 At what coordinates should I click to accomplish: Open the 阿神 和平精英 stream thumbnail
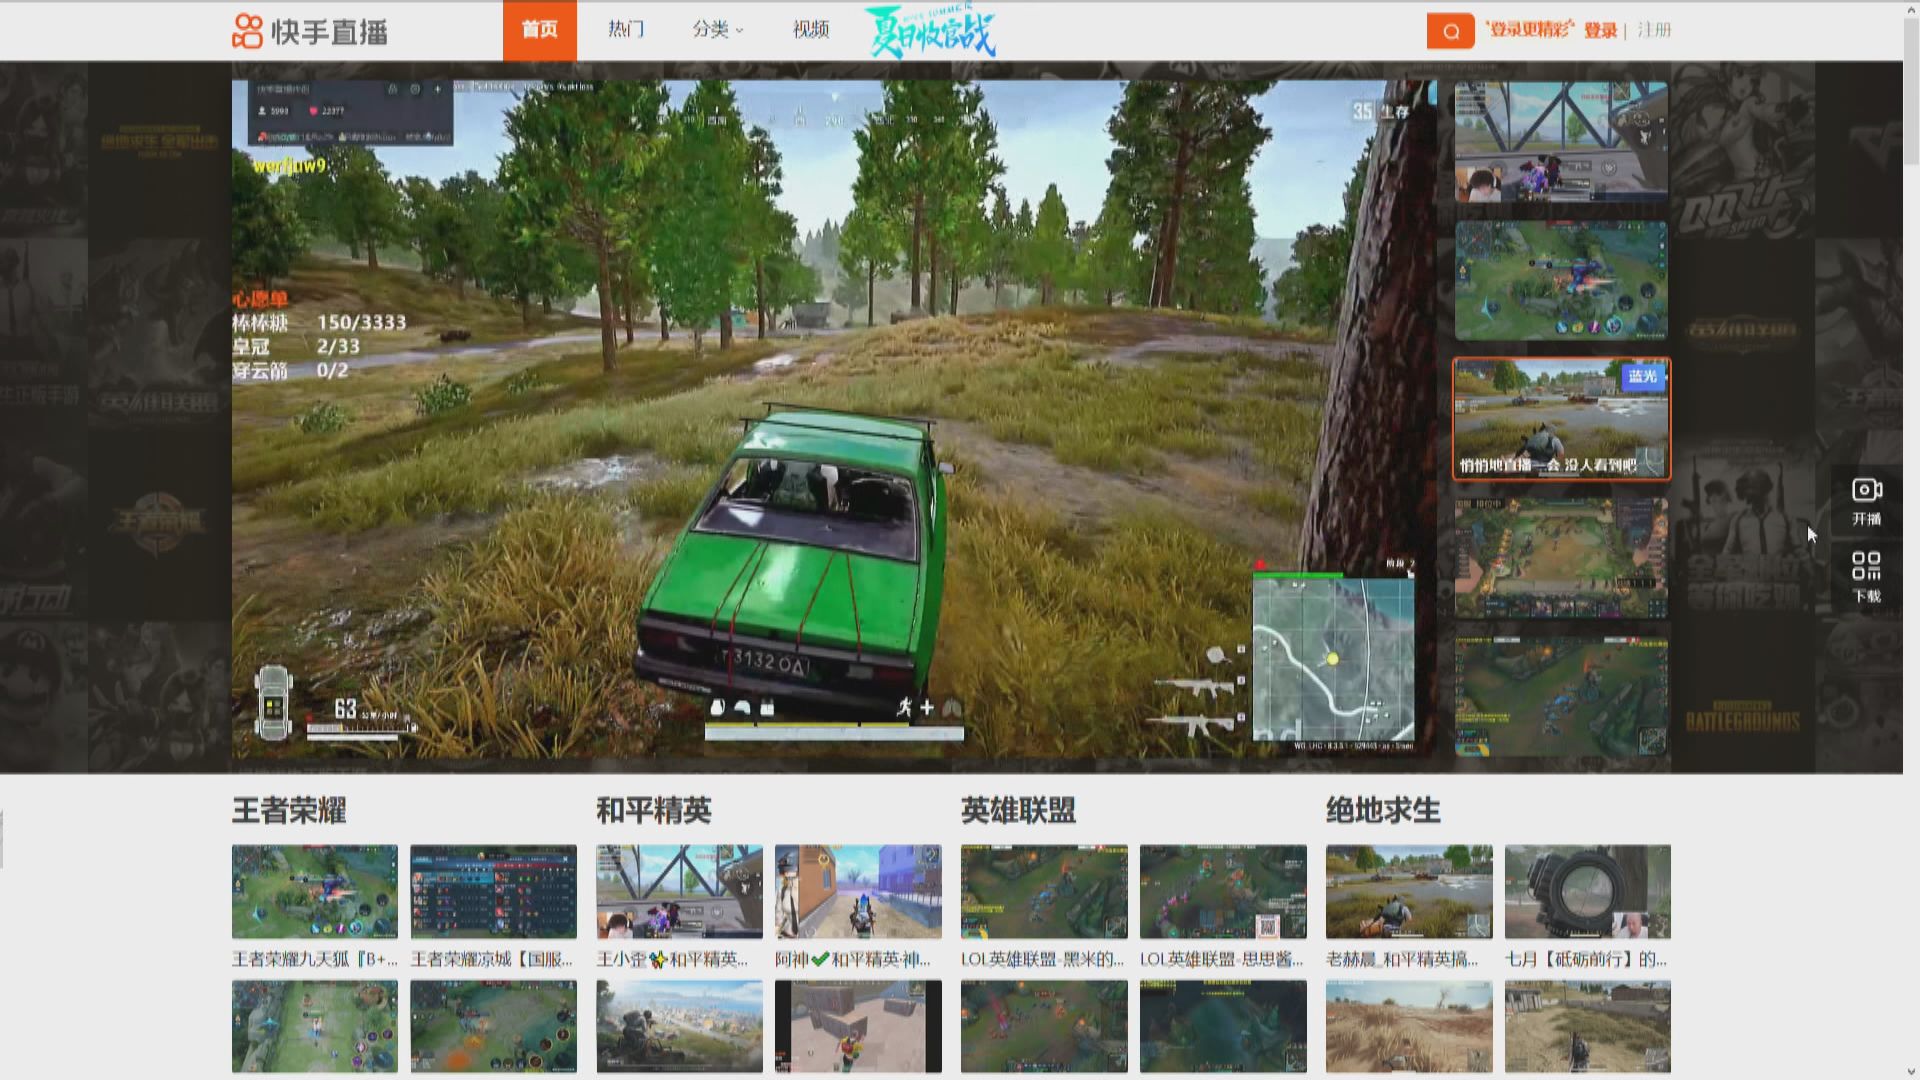(857, 891)
